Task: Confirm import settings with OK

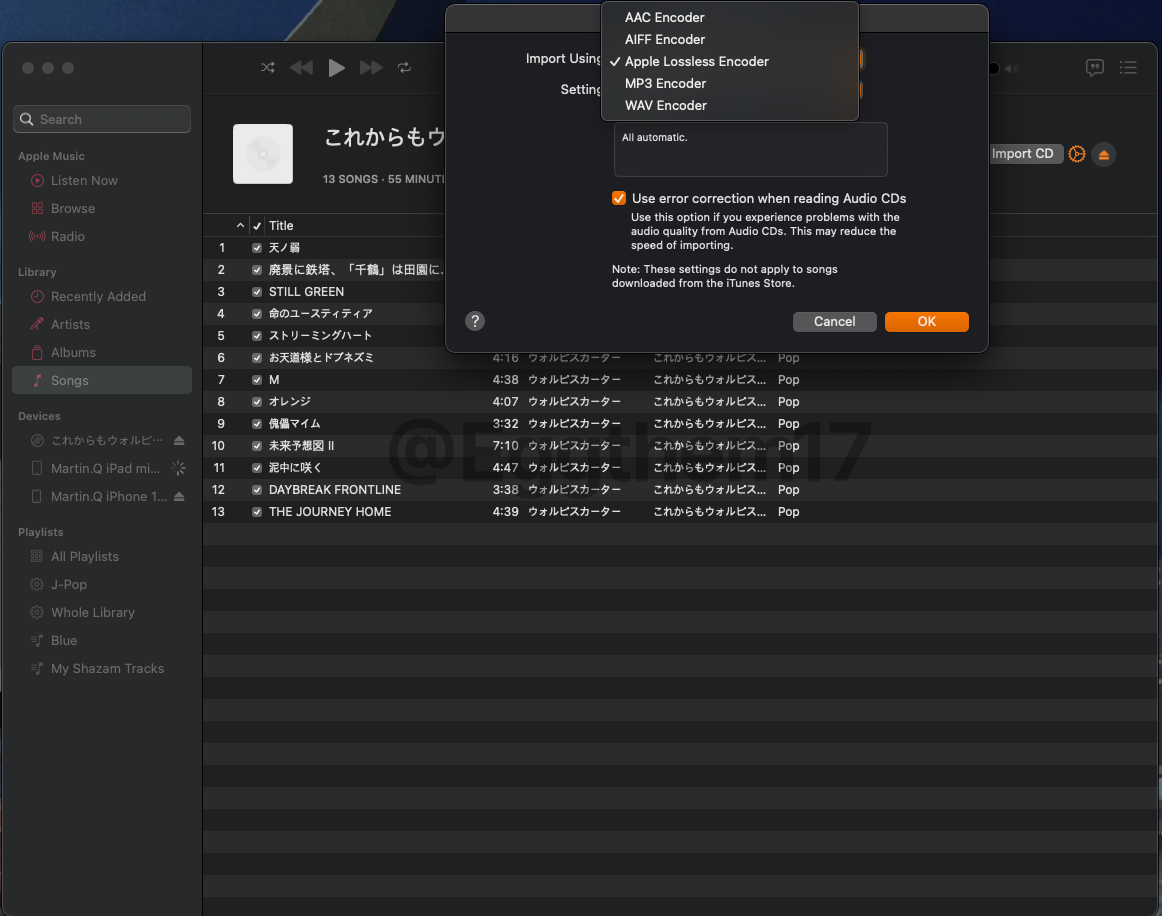Action: click(x=926, y=322)
